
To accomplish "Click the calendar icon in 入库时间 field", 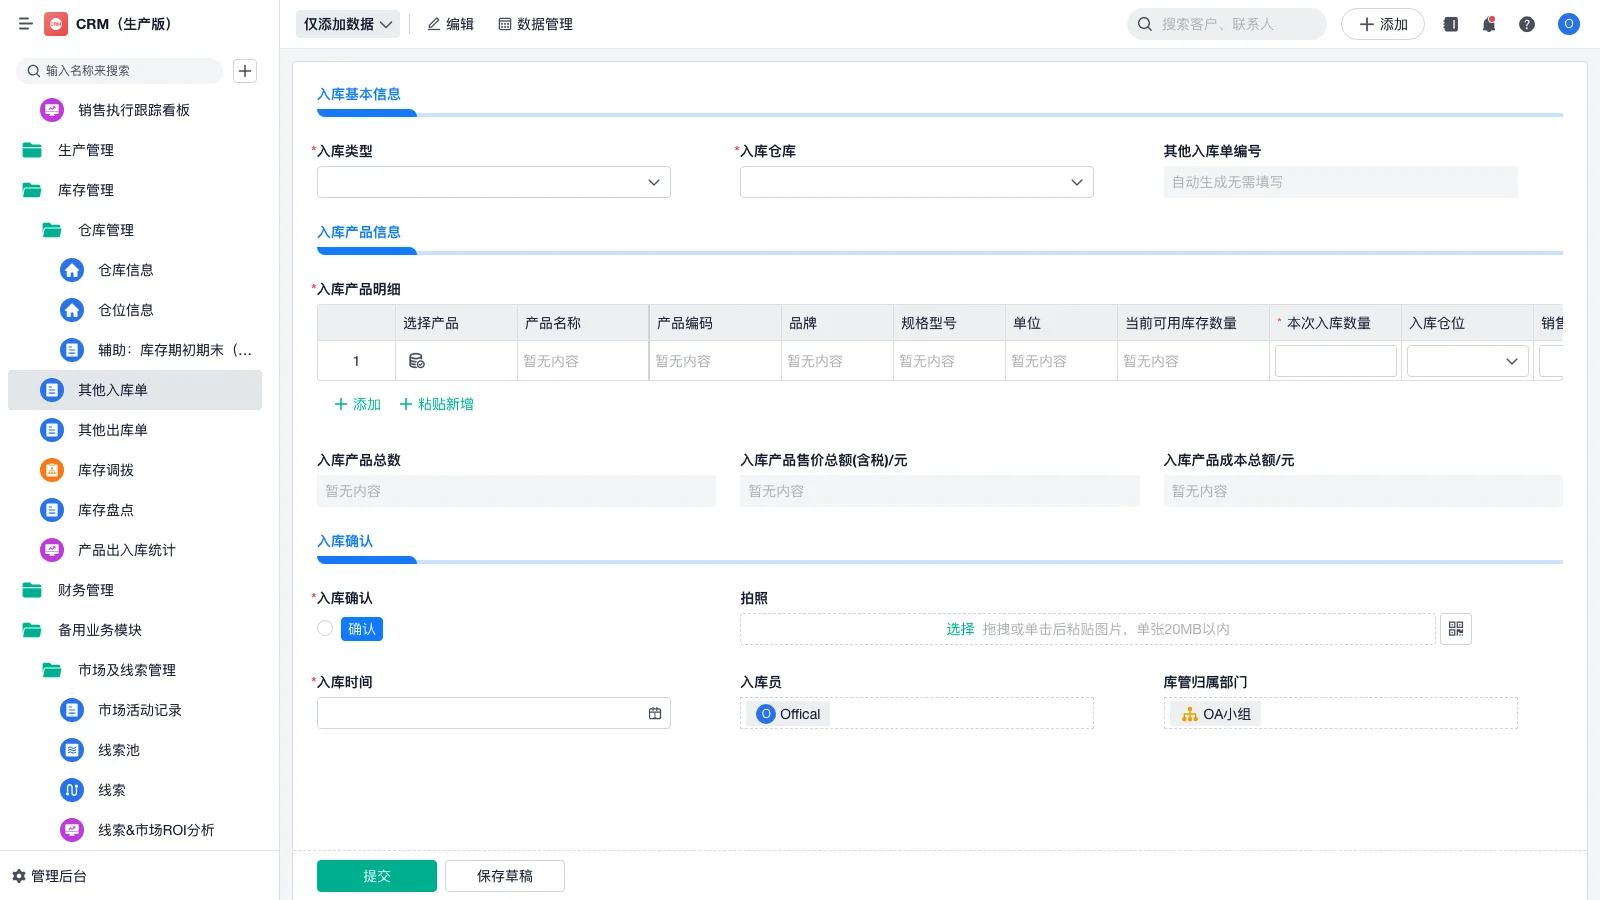I will click(x=655, y=712).
